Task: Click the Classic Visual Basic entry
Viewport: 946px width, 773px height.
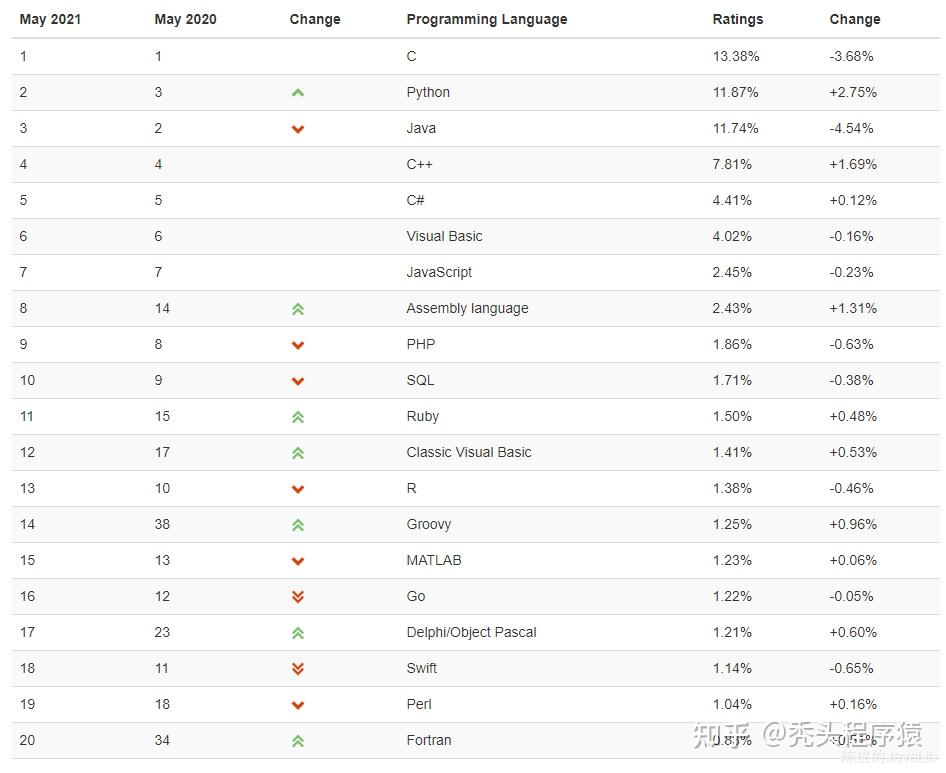Action: point(468,452)
